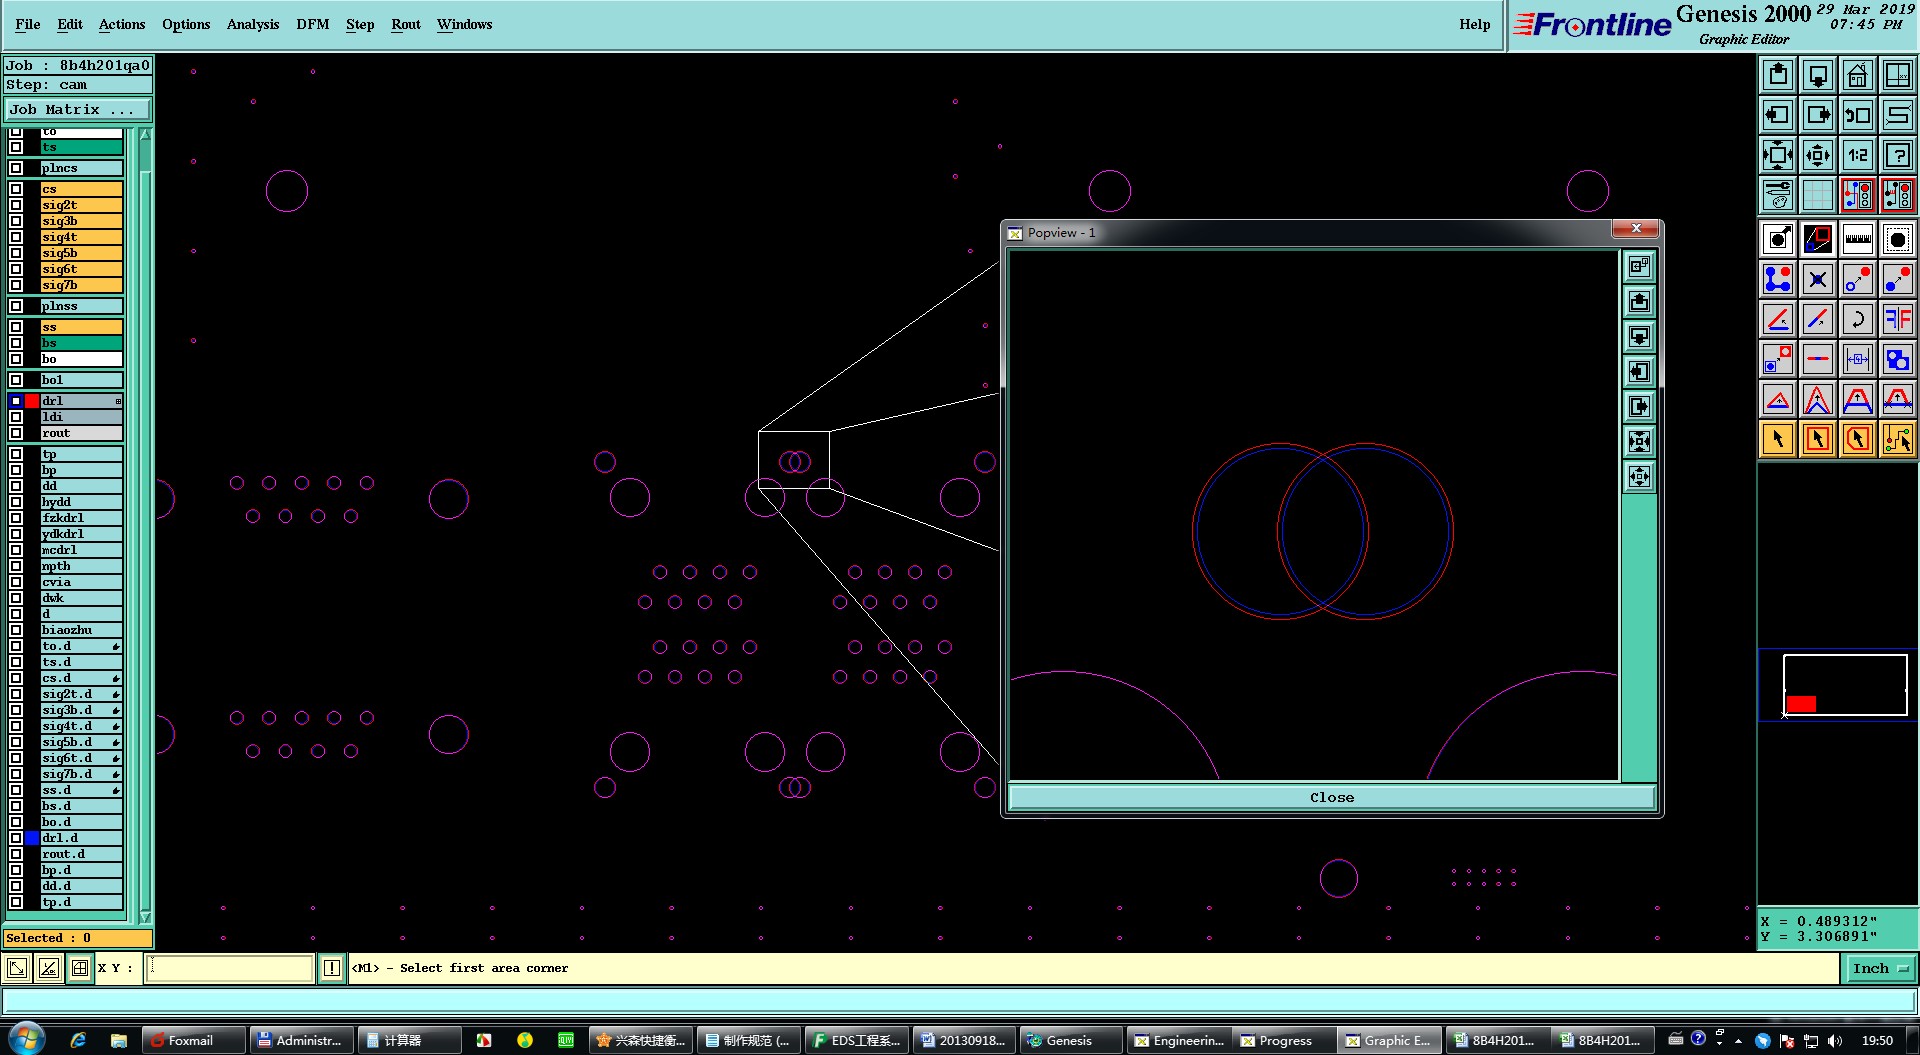The width and height of the screenshot is (1920, 1055).
Task: Click the mirror F icon
Action: coord(1898,319)
